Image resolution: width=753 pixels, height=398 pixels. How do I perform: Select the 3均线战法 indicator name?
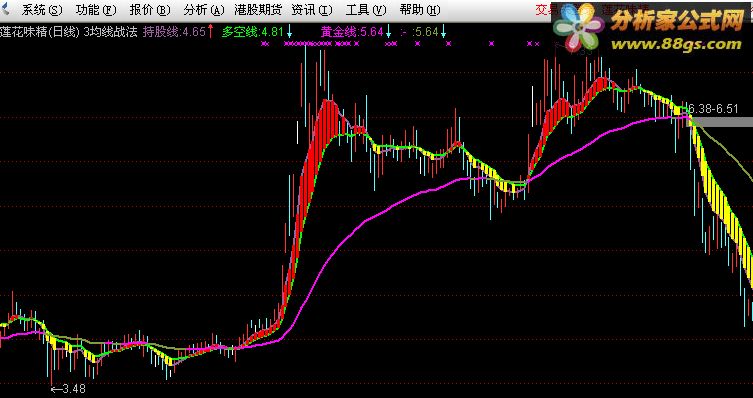coord(110,32)
